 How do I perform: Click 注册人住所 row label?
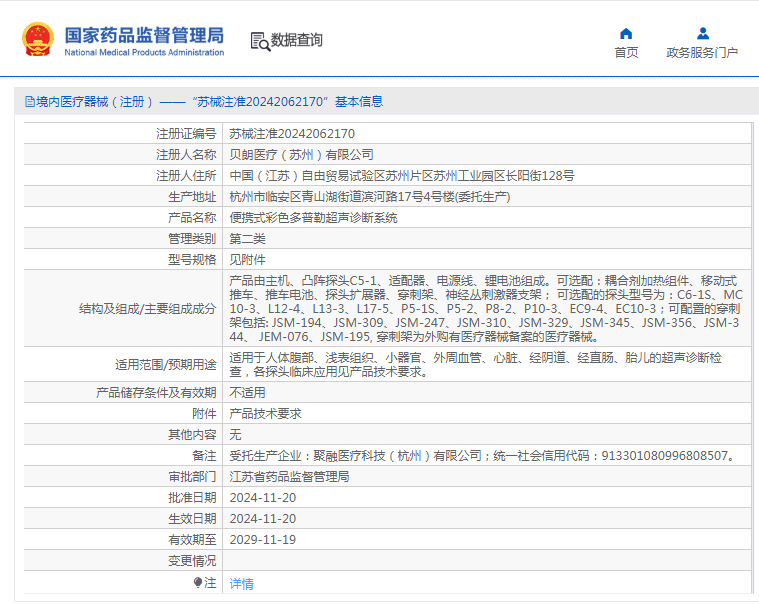(186, 176)
